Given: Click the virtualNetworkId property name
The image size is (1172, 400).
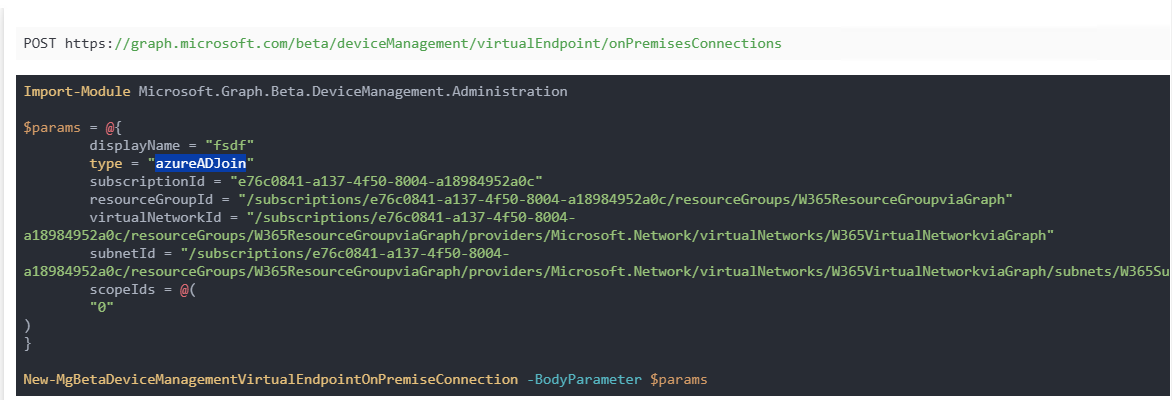Looking at the screenshot, I should [x=155, y=217].
